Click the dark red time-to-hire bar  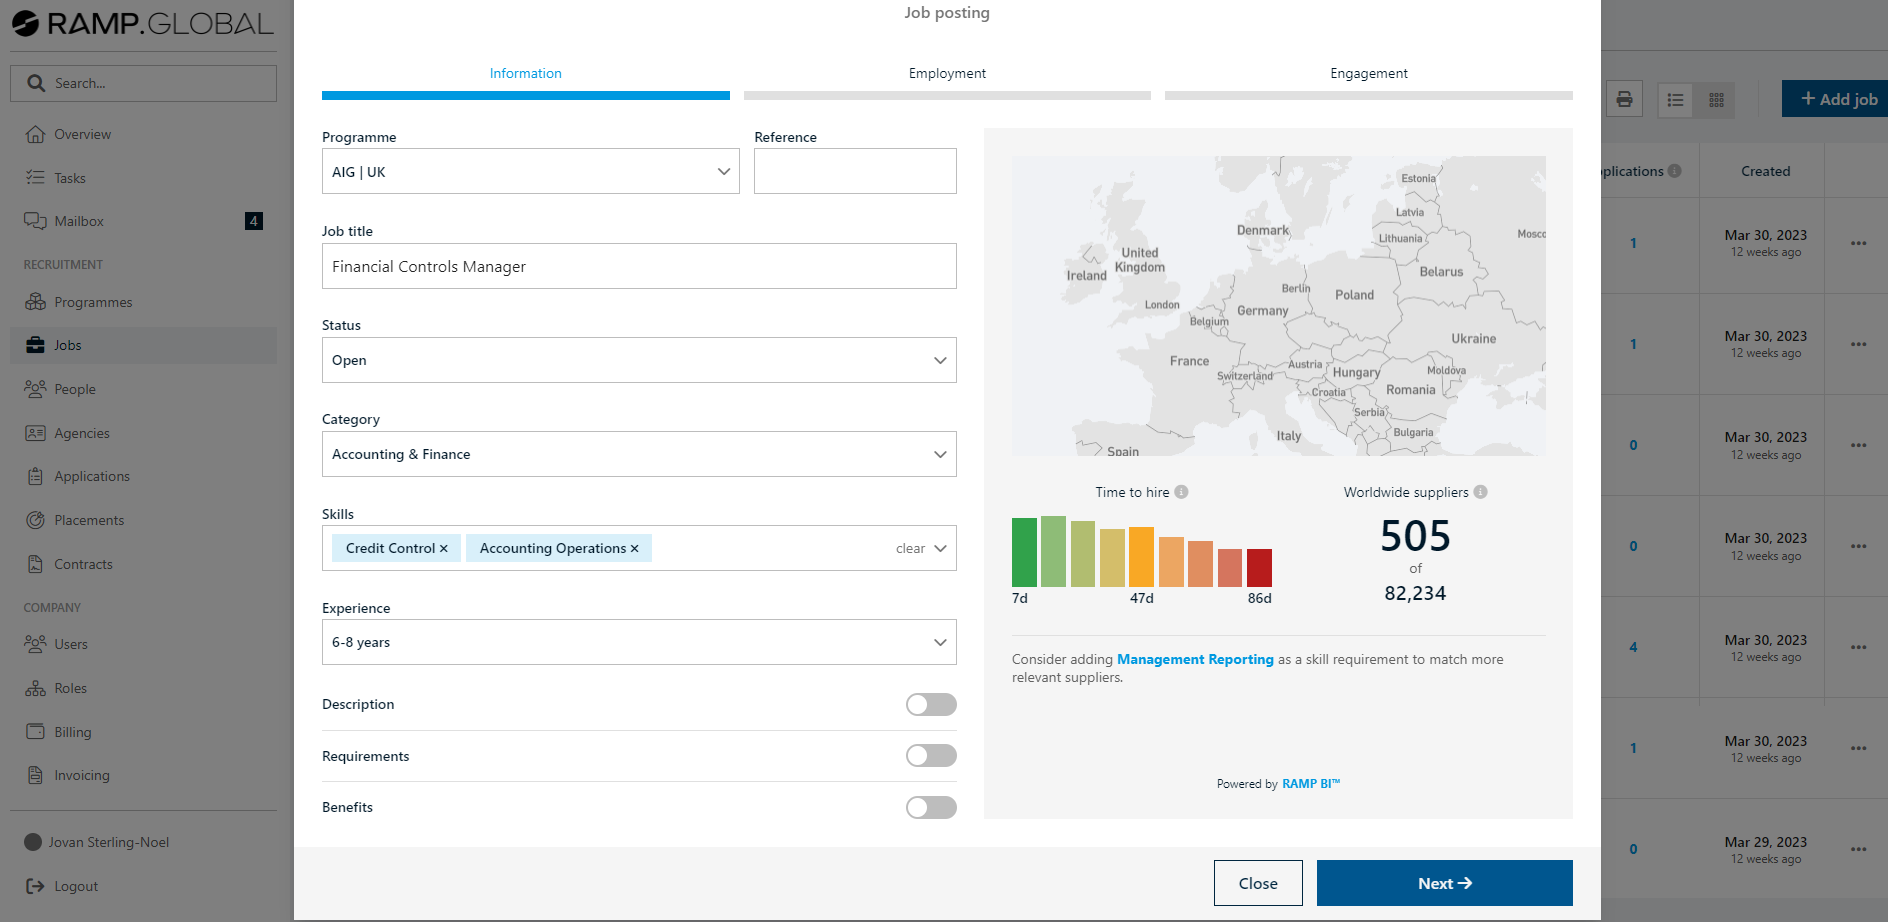(1259, 568)
